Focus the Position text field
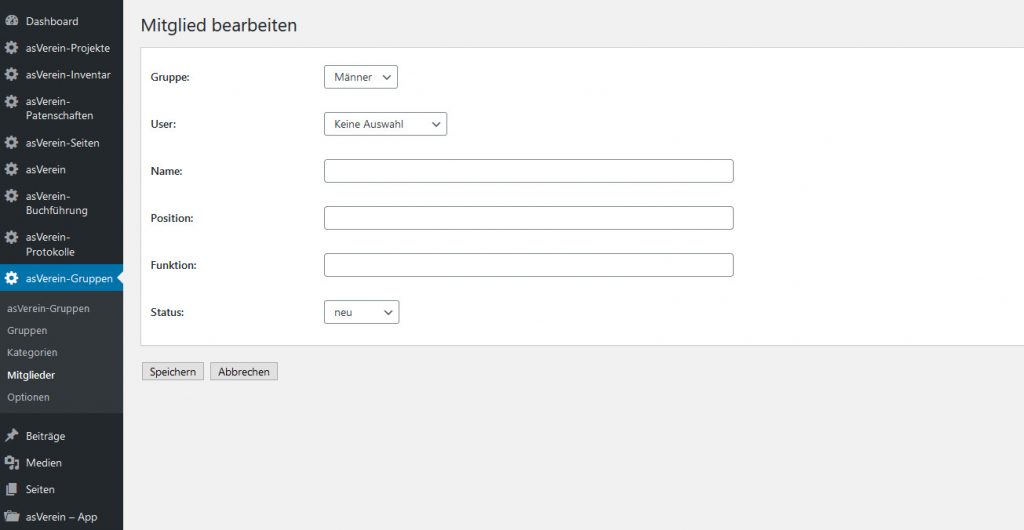Viewport: 1024px width, 530px height. (528, 218)
